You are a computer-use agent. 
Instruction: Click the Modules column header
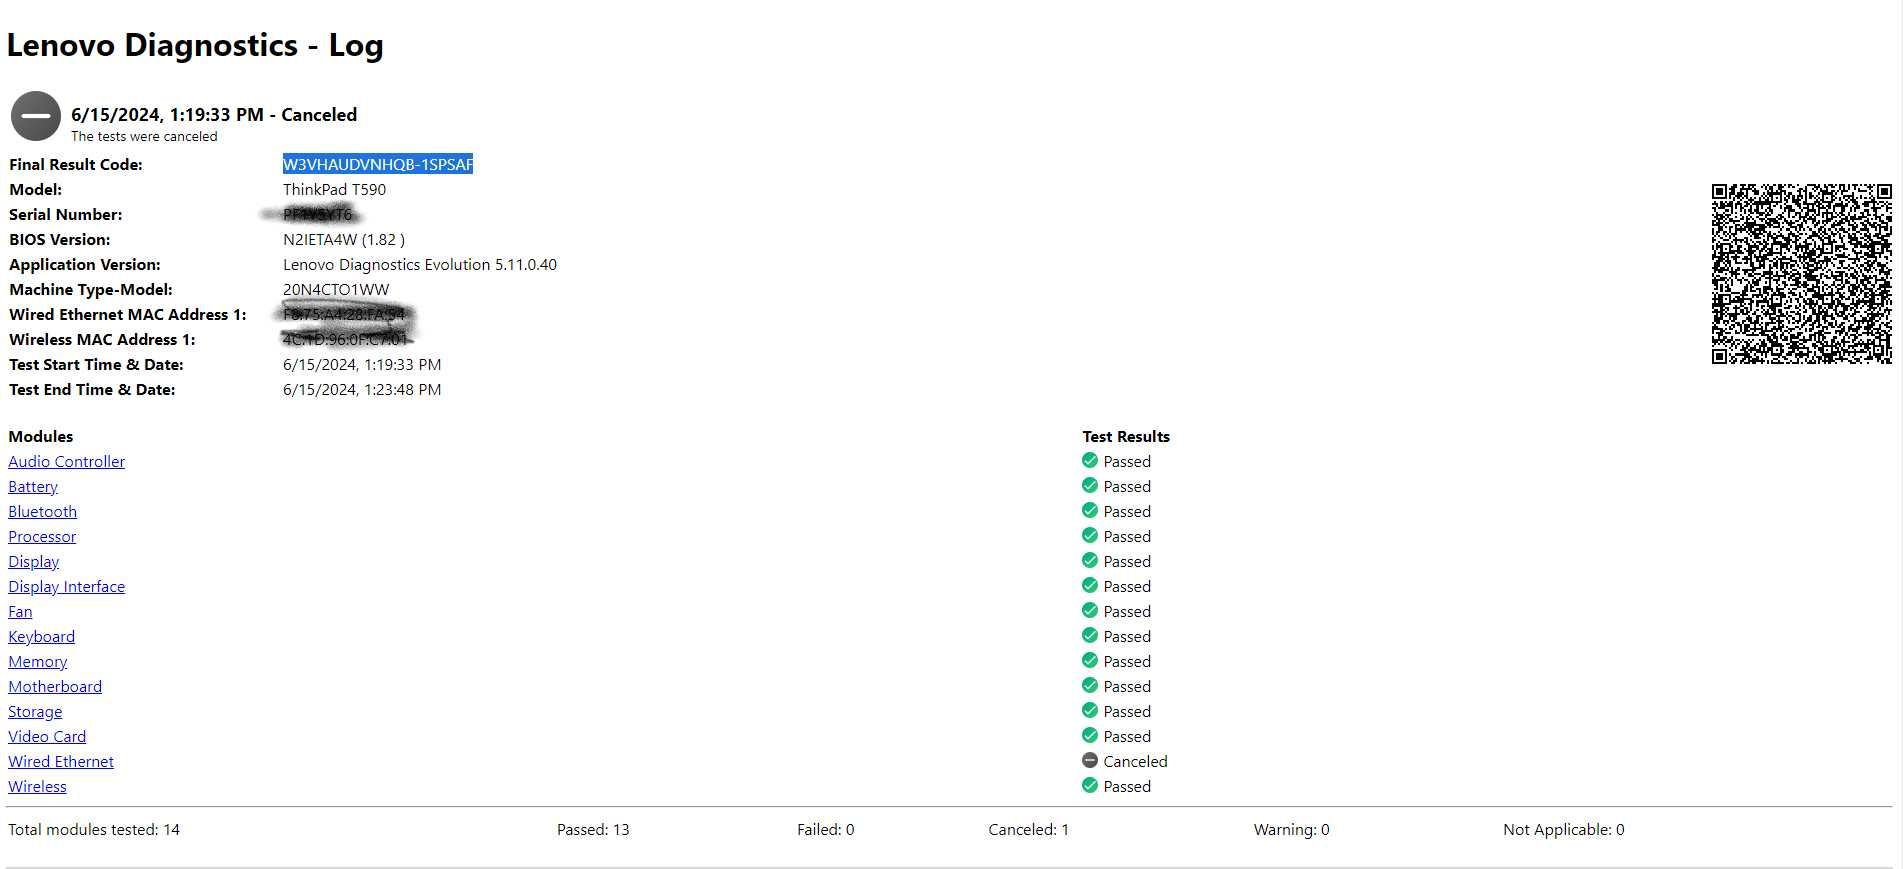click(41, 436)
